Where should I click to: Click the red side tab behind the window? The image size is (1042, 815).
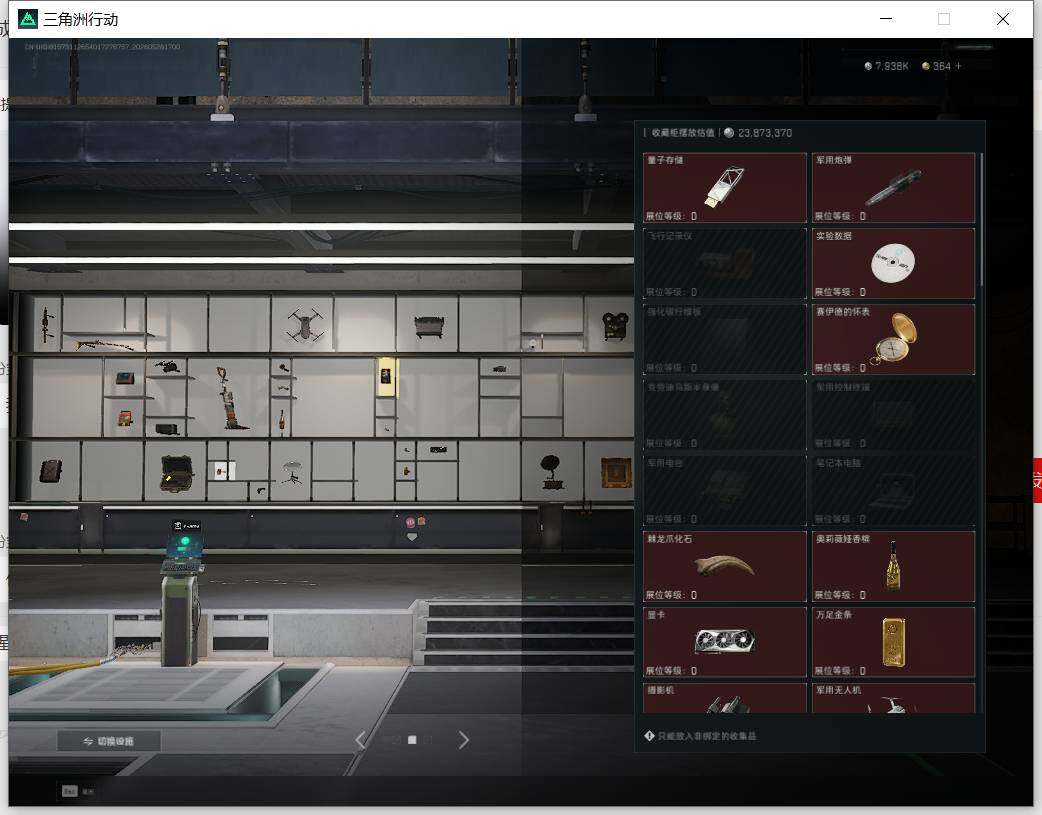[x=1037, y=480]
